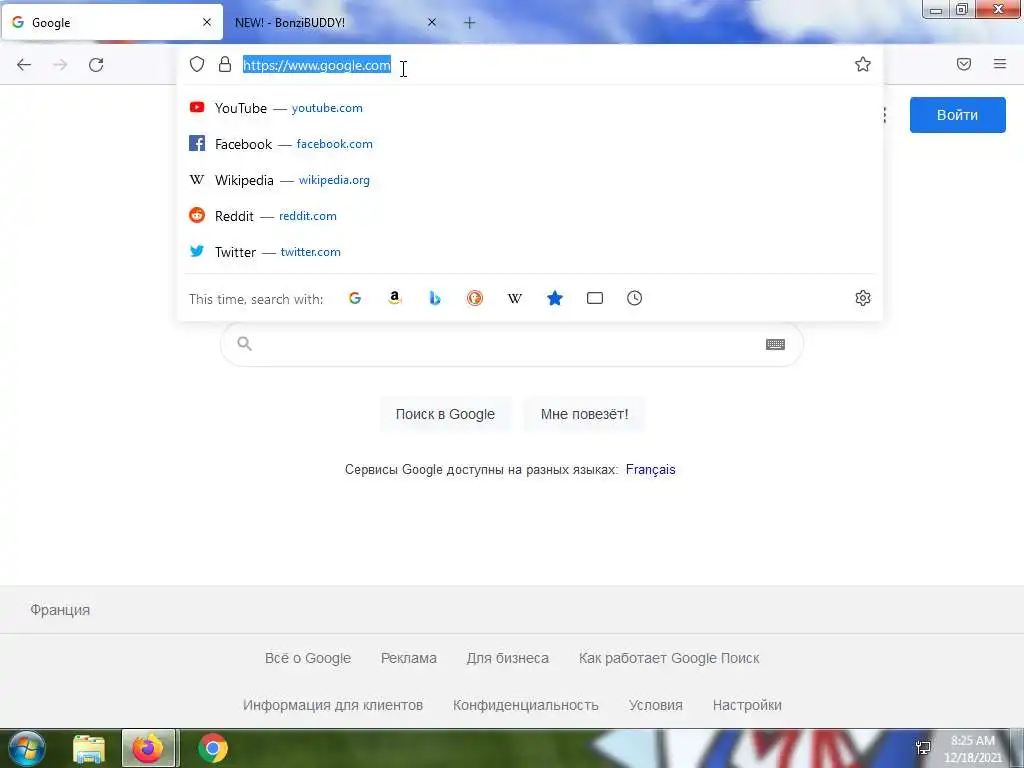Click the selected URL in address bar
This screenshot has height=768, width=1024.
pyautogui.click(x=317, y=65)
